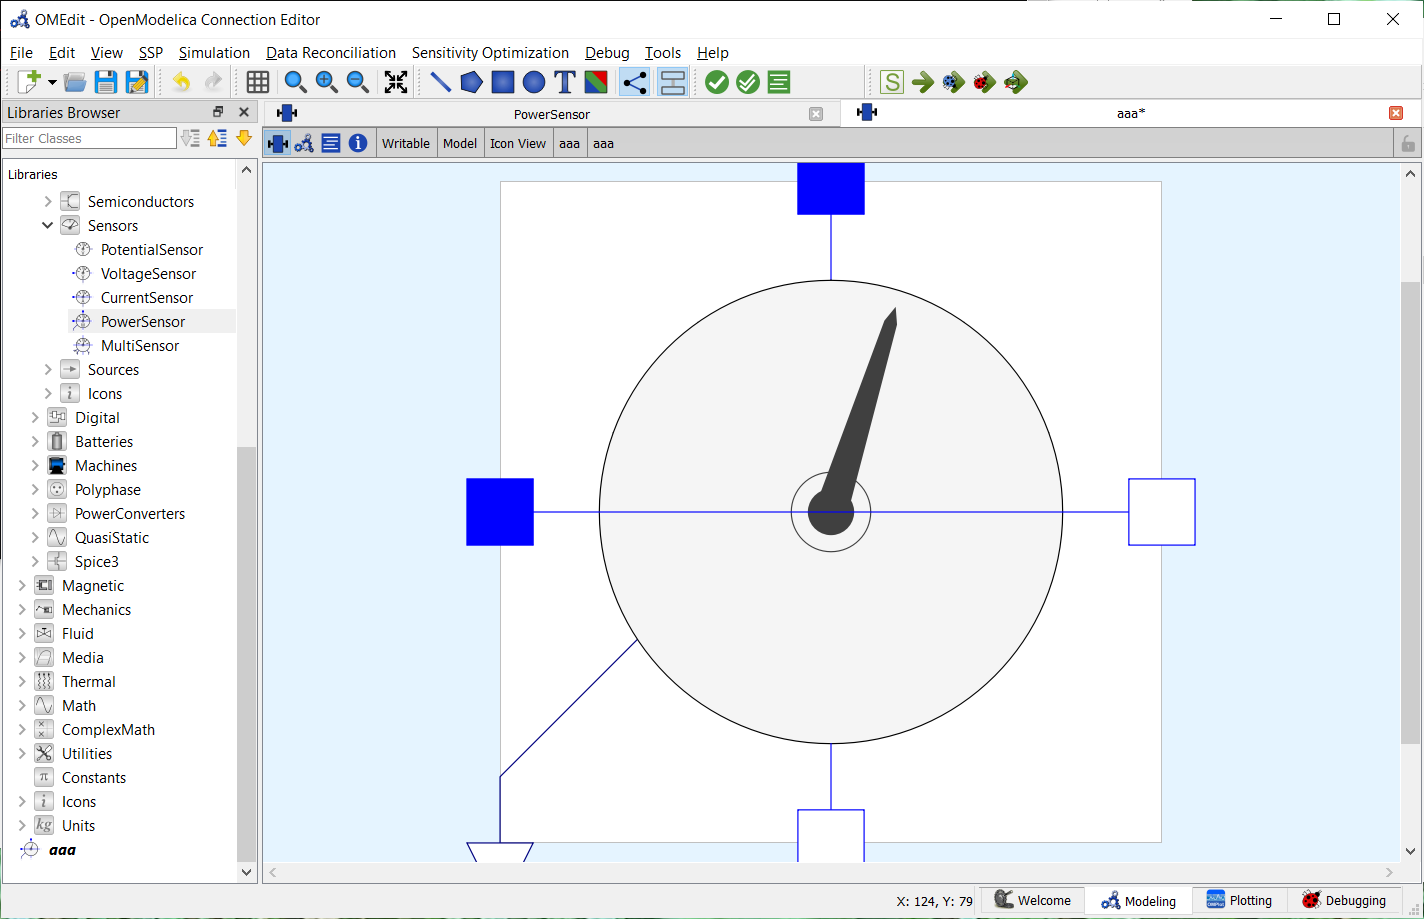Run Check Model on the current class
Image resolution: width=1424 pixels, height=919 pixels.
pos(716,82)
